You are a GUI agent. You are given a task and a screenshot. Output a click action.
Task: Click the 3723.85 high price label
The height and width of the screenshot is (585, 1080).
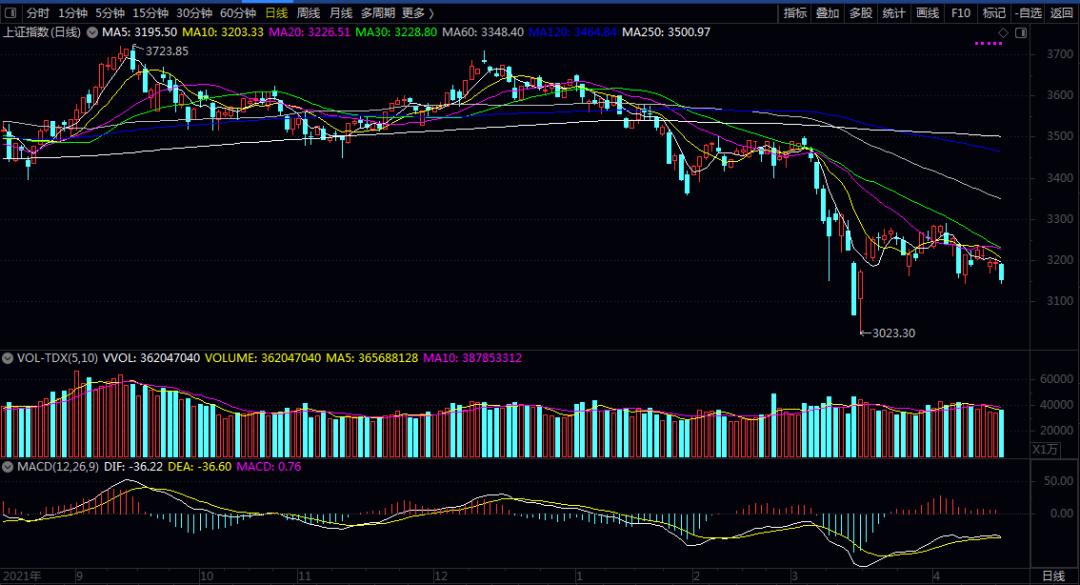point(167,51)
